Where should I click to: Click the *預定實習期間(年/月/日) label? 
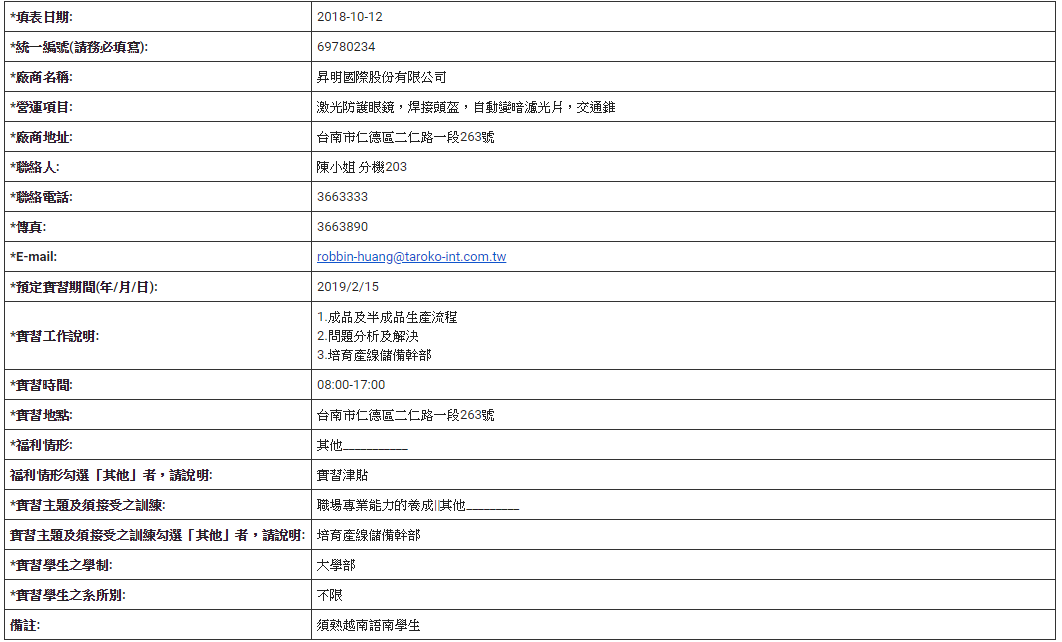pos(84,286)
